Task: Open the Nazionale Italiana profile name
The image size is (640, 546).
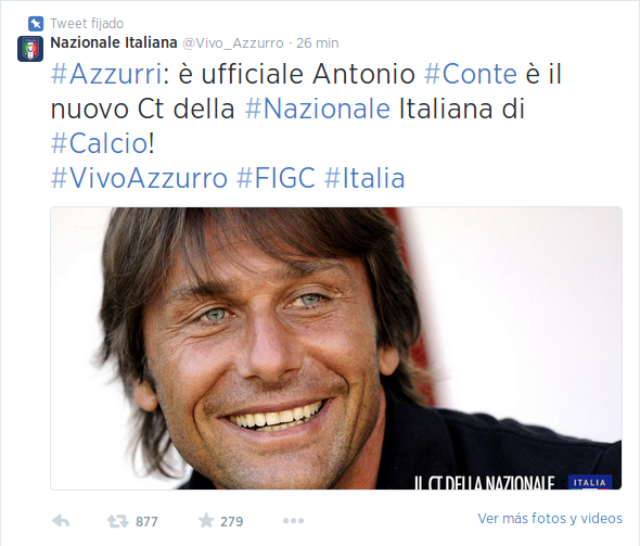Action: (x=113, y=42)
